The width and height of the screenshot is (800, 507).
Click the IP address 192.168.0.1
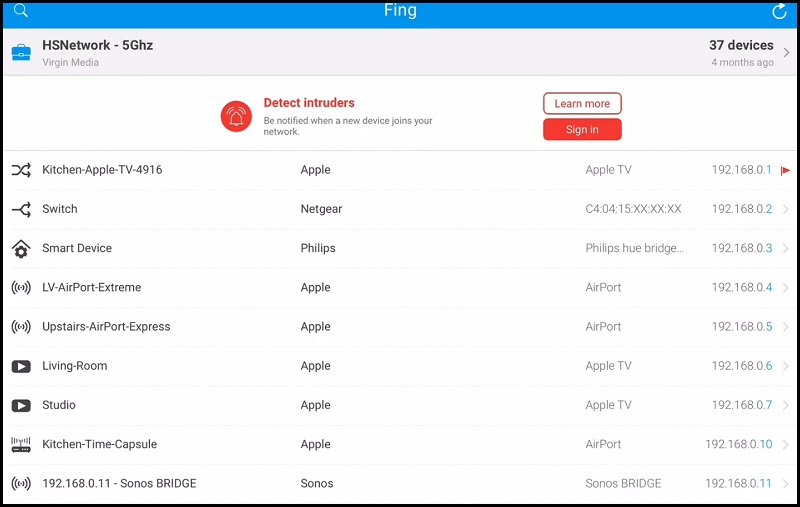click(741, 170)
